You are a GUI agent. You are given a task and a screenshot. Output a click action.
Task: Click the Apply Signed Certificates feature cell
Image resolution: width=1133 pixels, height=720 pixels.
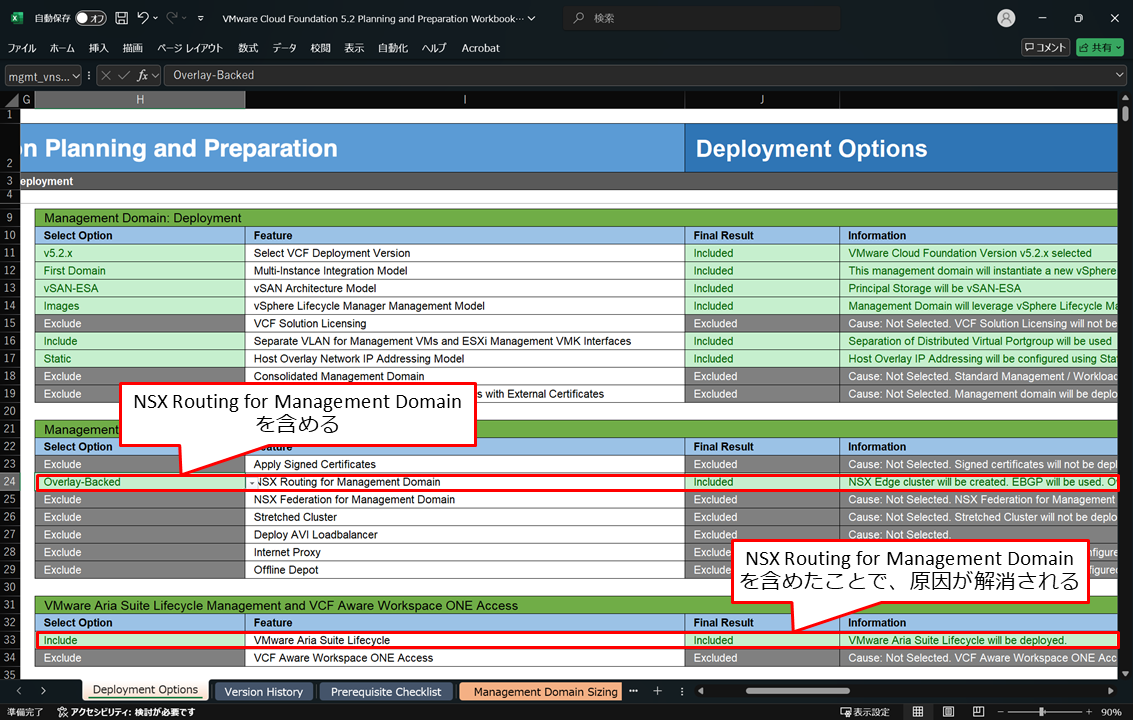click(x=465, y=464)
